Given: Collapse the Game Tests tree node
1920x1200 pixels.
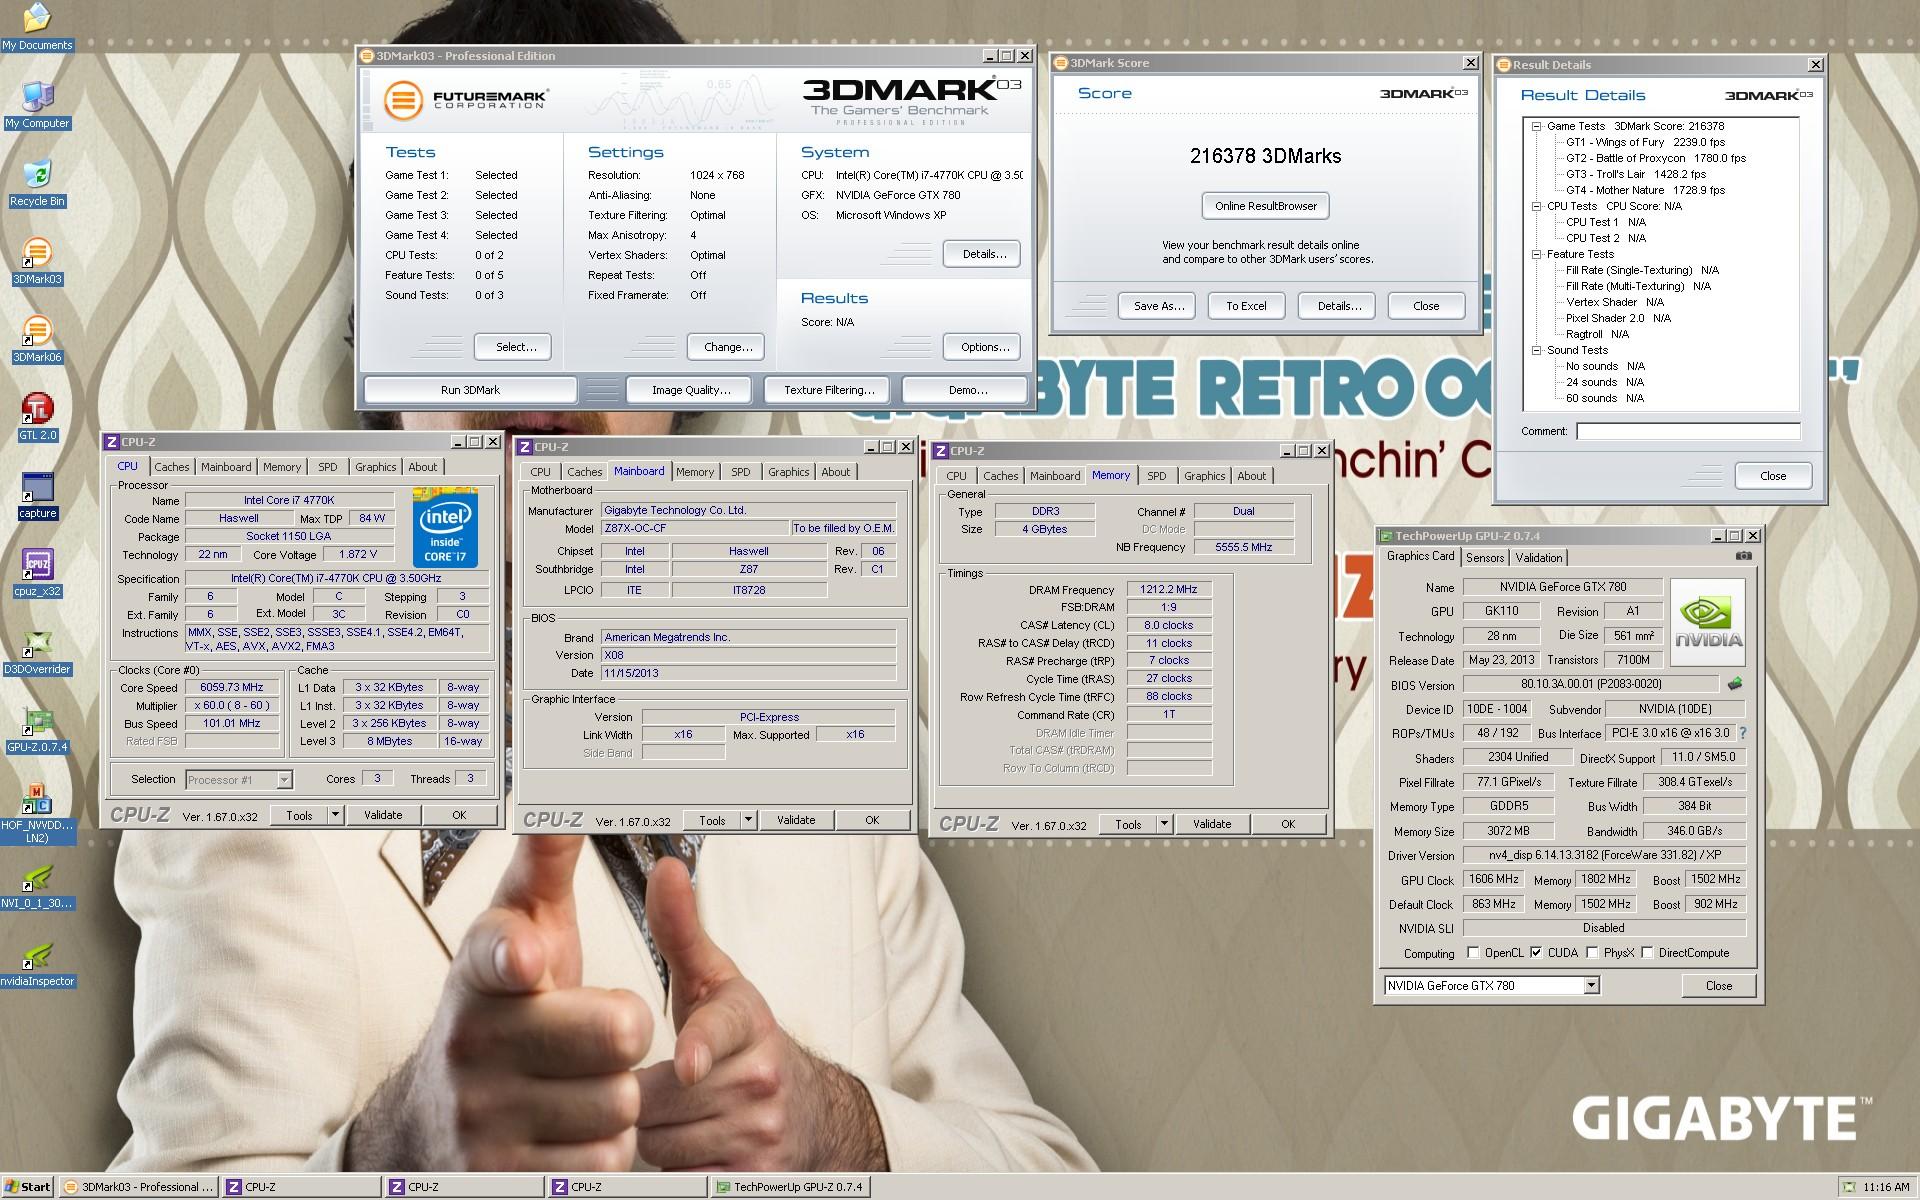Looking at the screenshot, I should click(1536, 126).
